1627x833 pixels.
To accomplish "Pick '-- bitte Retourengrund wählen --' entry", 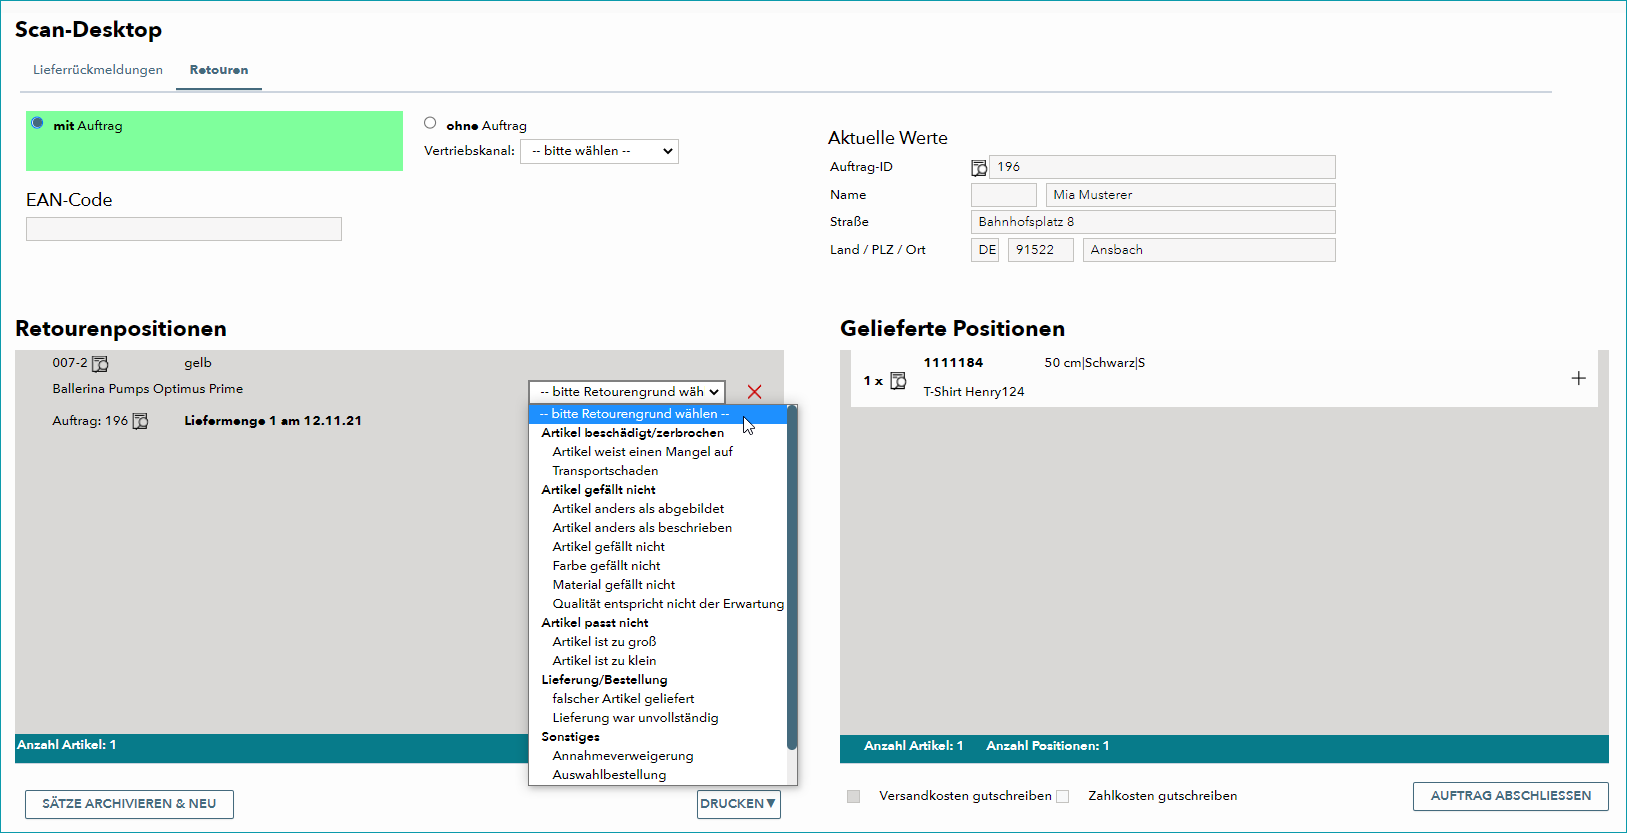I will point(658,414).
